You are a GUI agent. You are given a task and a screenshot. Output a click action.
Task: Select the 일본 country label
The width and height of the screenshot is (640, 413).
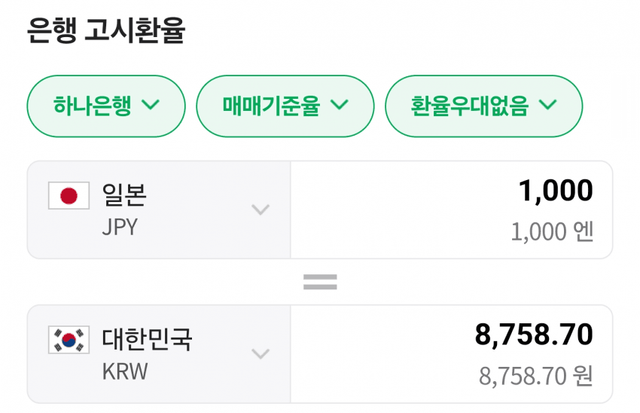124,194
